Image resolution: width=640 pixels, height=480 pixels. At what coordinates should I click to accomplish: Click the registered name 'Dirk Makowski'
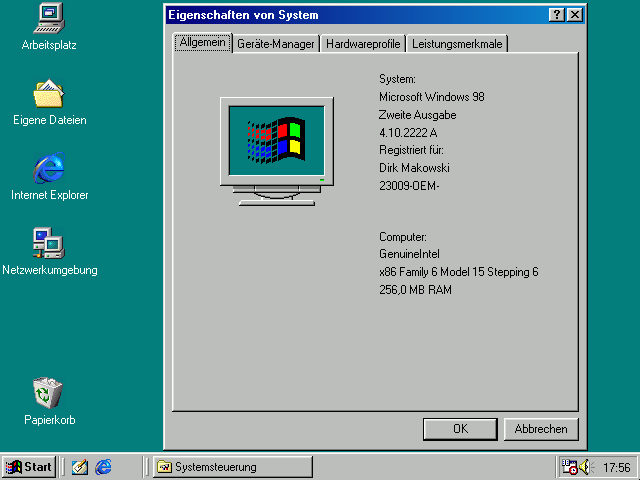point(414,168)
